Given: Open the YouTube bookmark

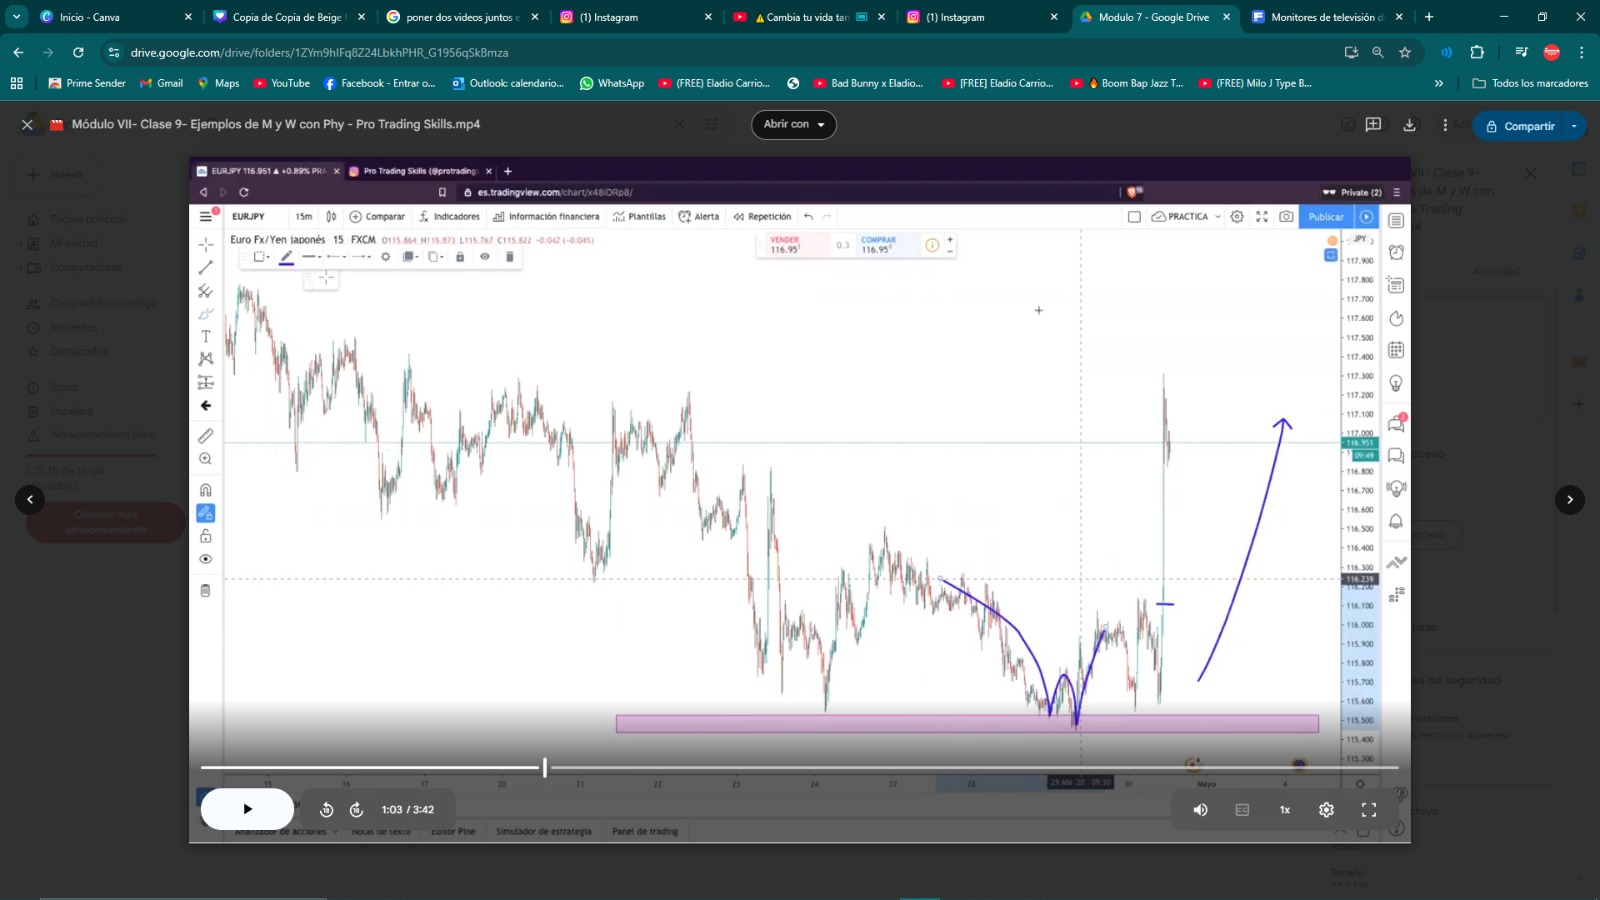Looking at the screenshot, I should tap(281, 83).
